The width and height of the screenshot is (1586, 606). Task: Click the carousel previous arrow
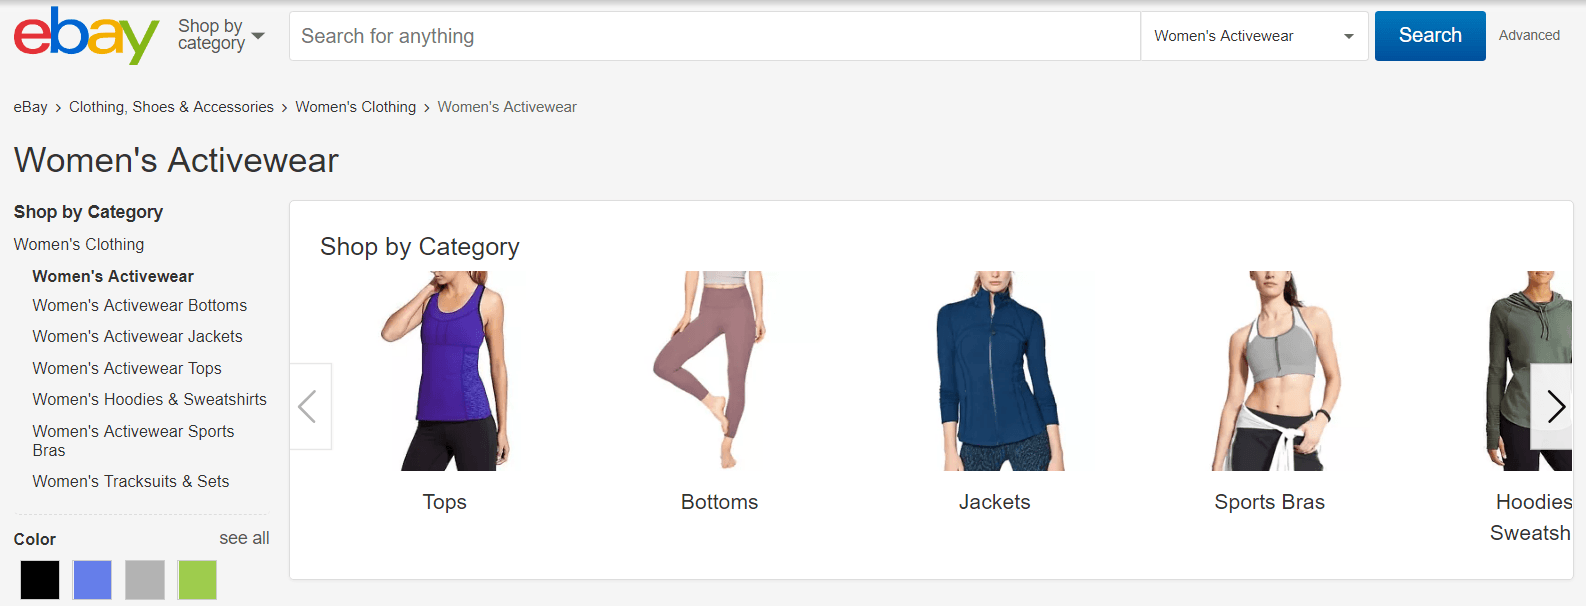click(x=310, y=406)
